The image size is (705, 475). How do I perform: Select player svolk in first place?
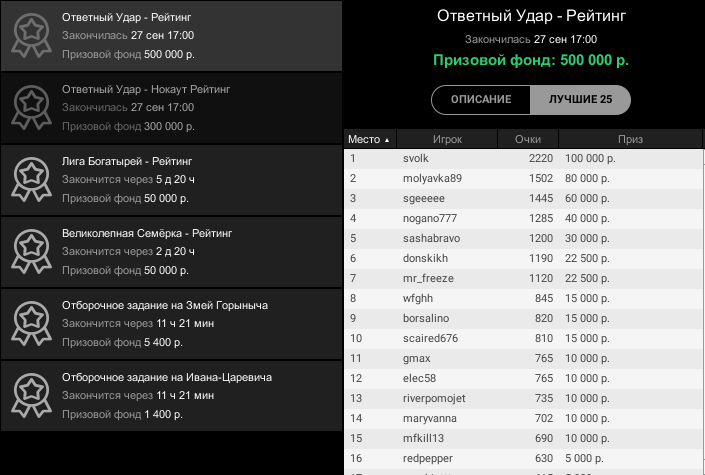point(415,159)
